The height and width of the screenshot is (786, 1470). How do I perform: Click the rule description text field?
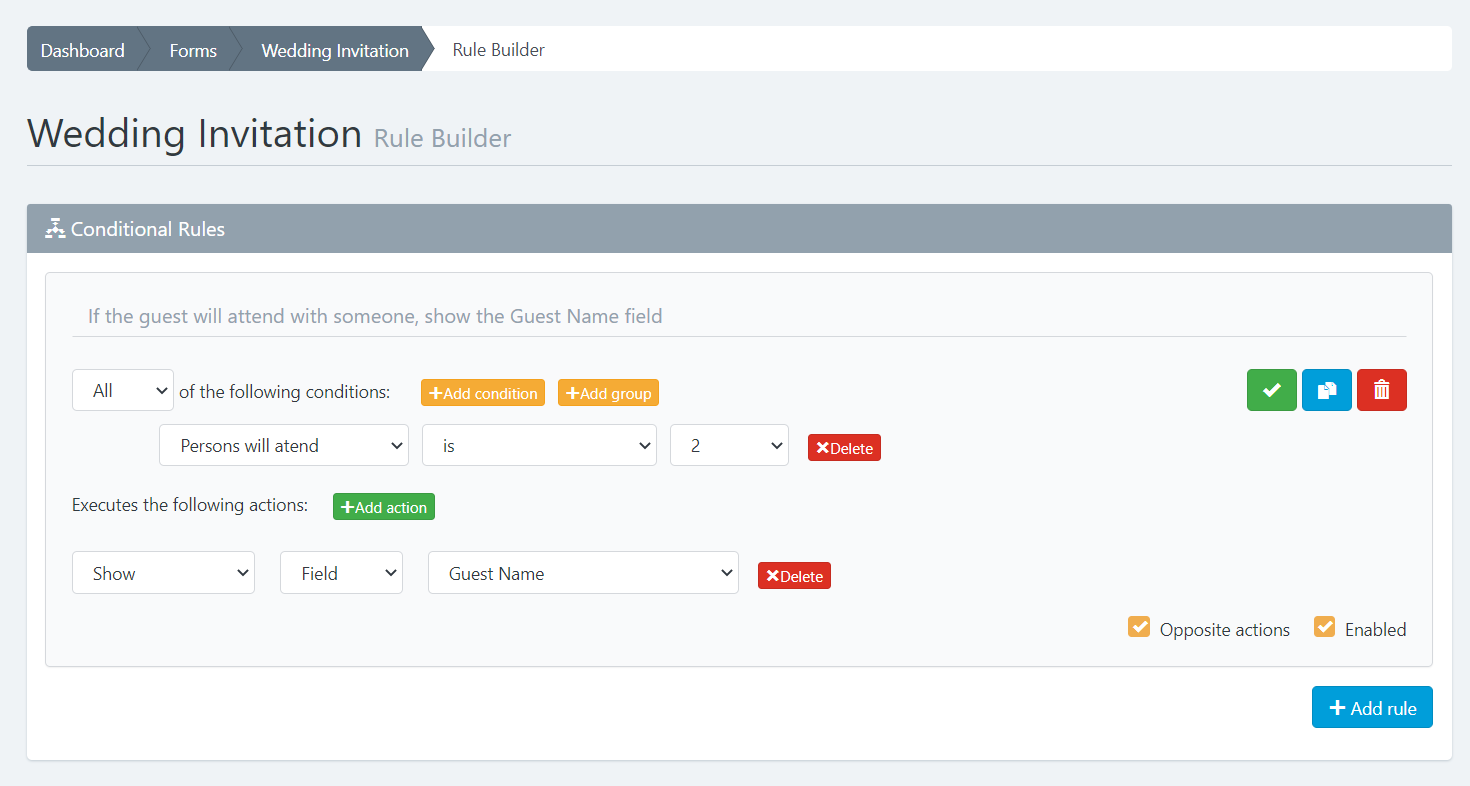(738, 316)
